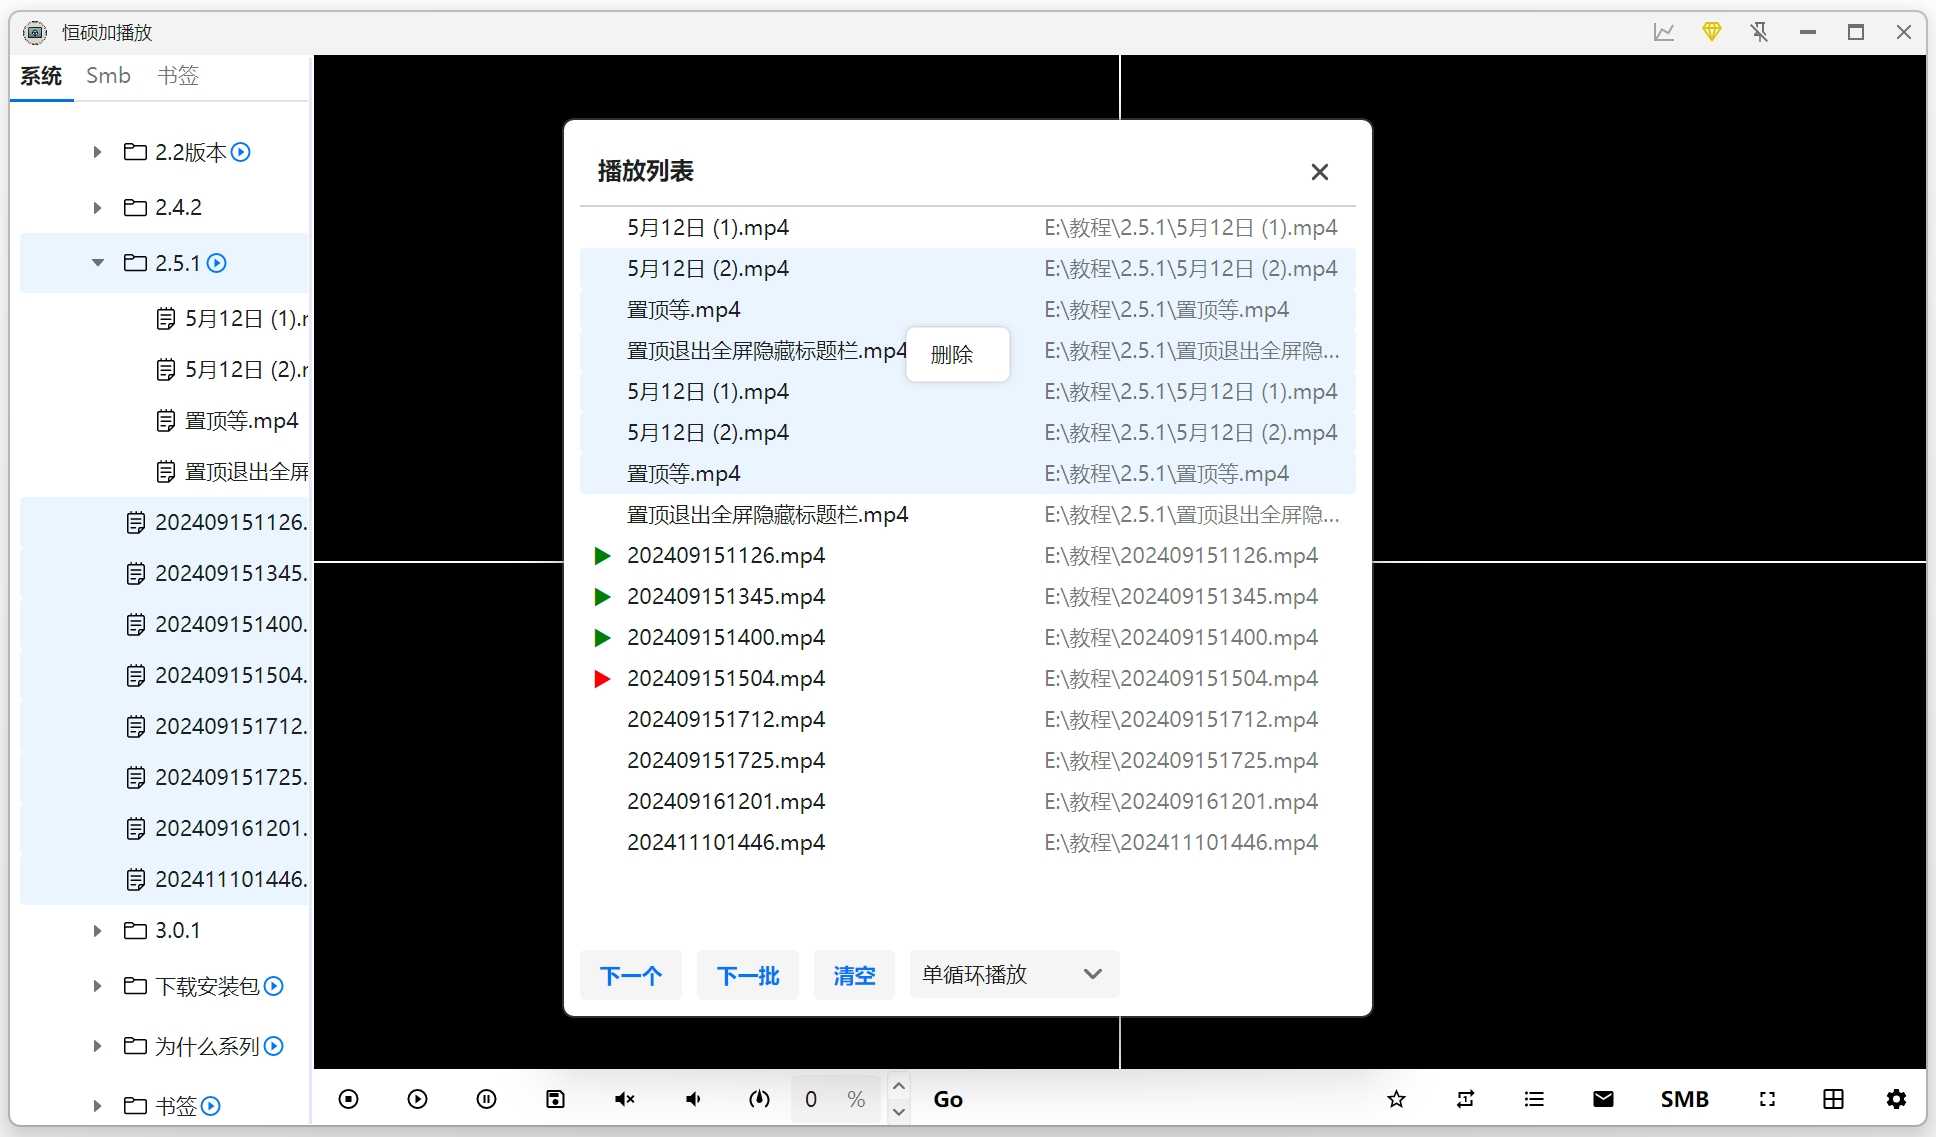Click the yellow diamond icon in title bar

tap(1711, 32)
